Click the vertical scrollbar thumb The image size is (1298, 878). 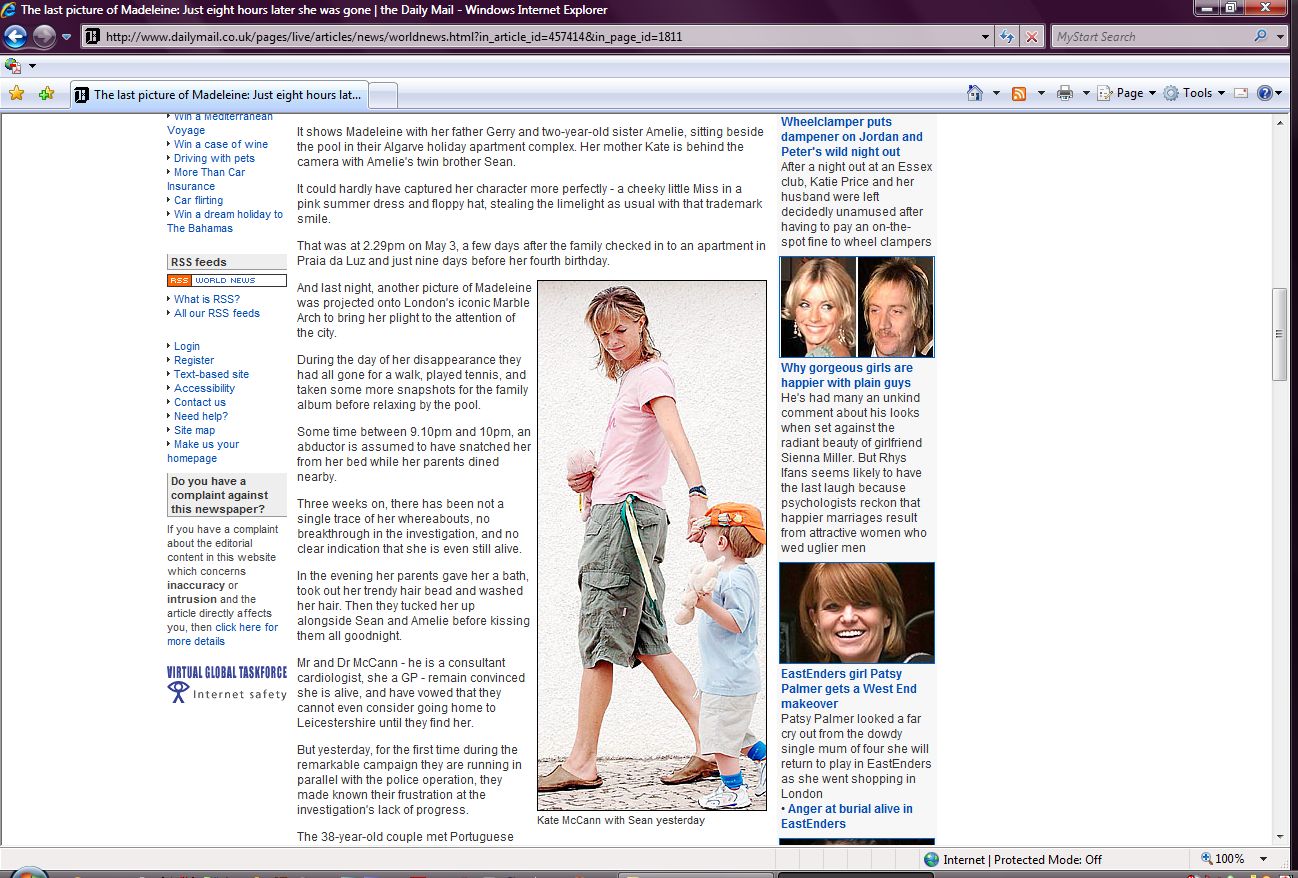point(1279,334)
